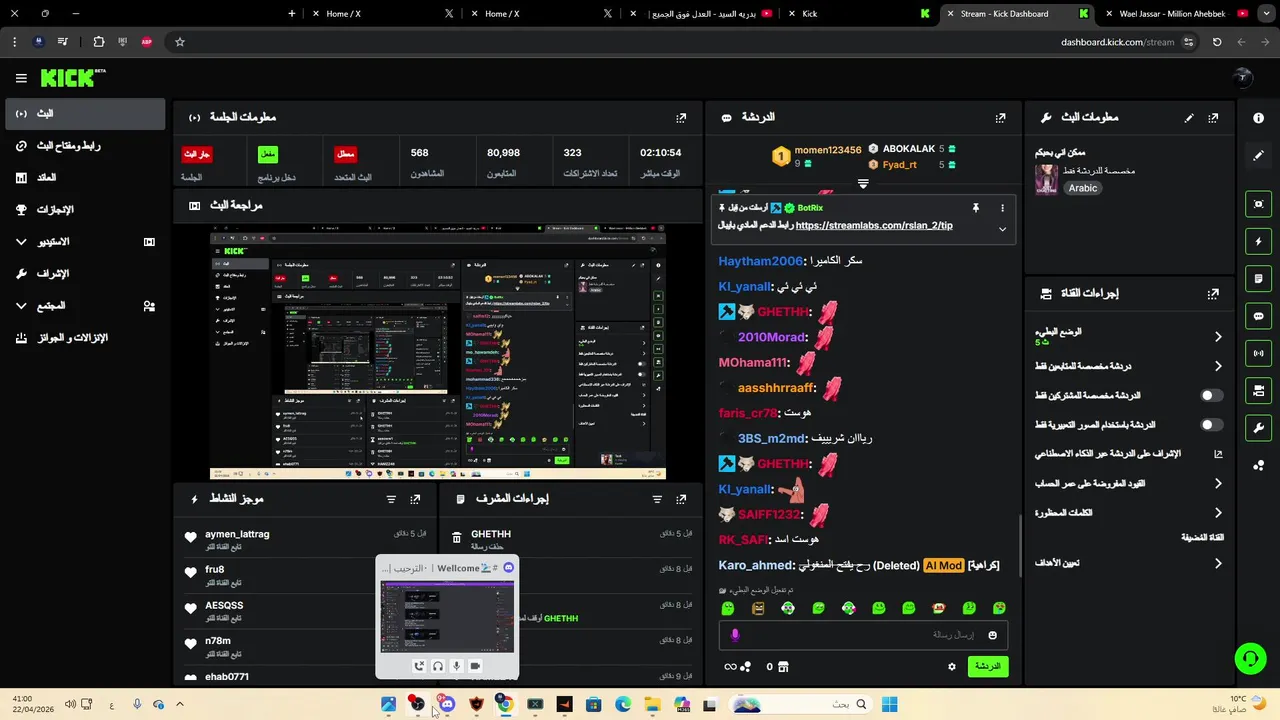Switch to the Kick browser tab
The image size is (1280, 720).
(x=860, y=14)
